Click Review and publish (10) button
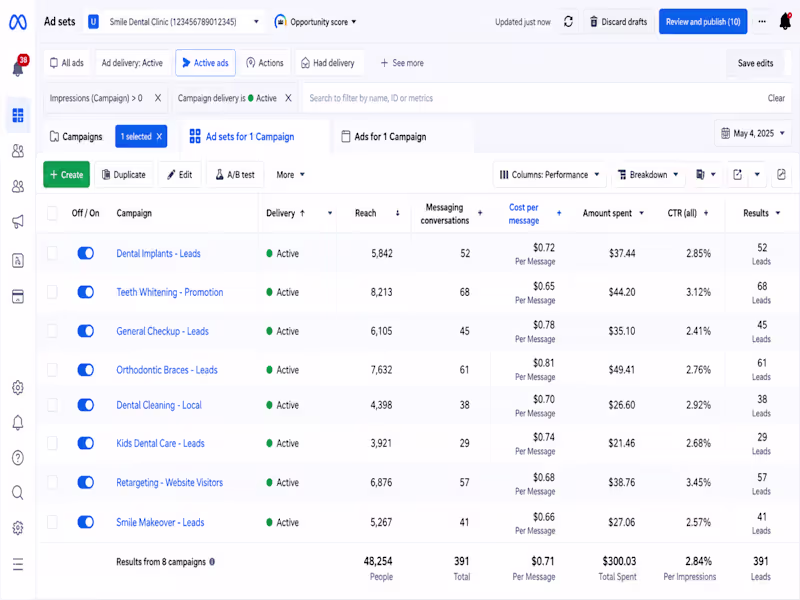Image resolution: width=800 pixels, height=600 pixels. tap(703, 21)
